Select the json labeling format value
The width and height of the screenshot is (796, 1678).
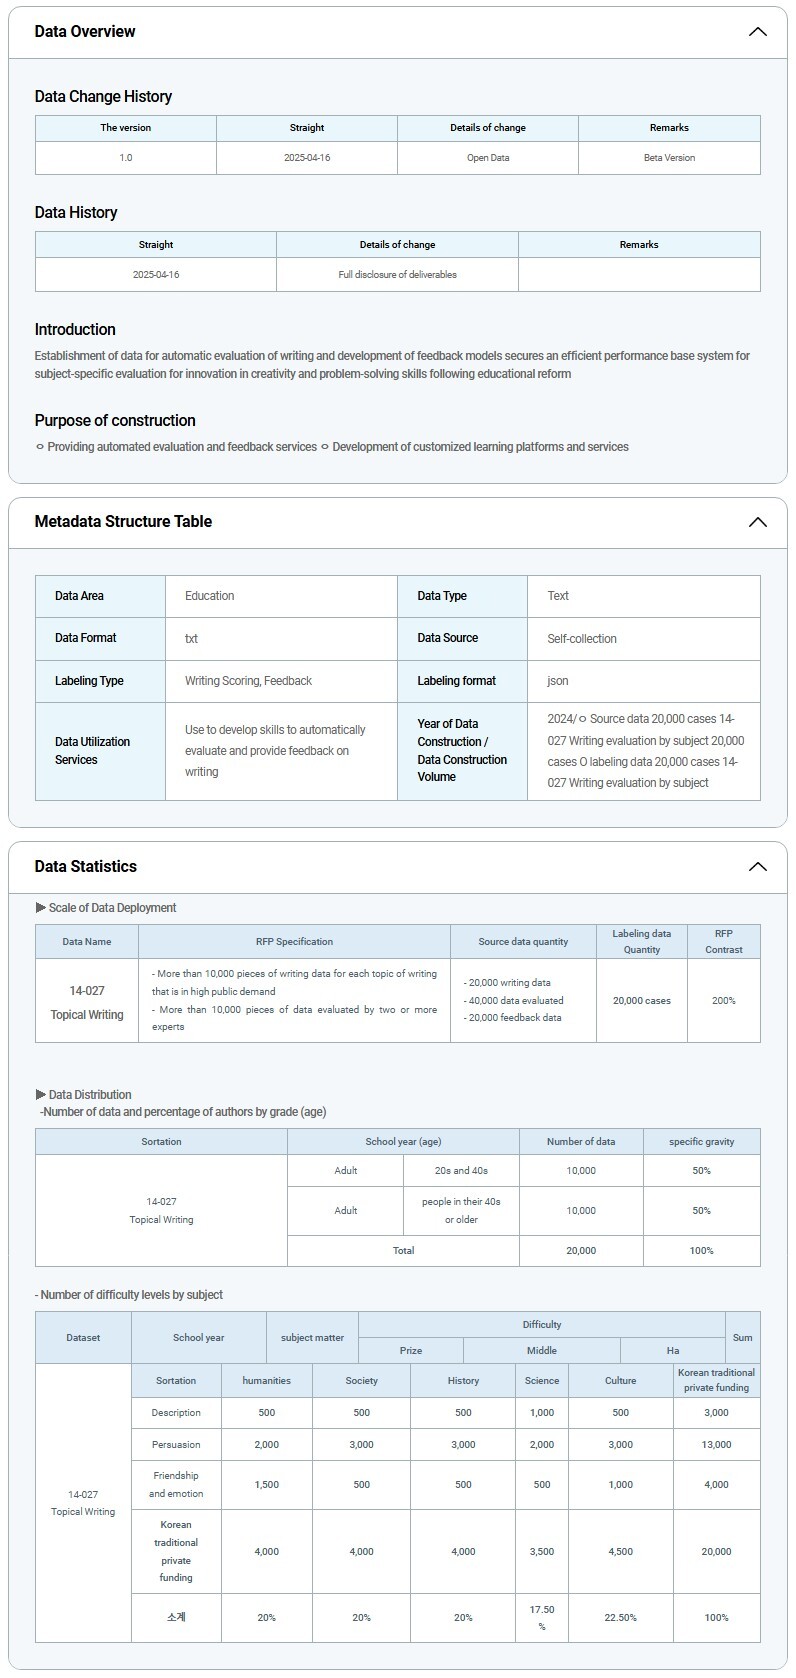point(558,681)
